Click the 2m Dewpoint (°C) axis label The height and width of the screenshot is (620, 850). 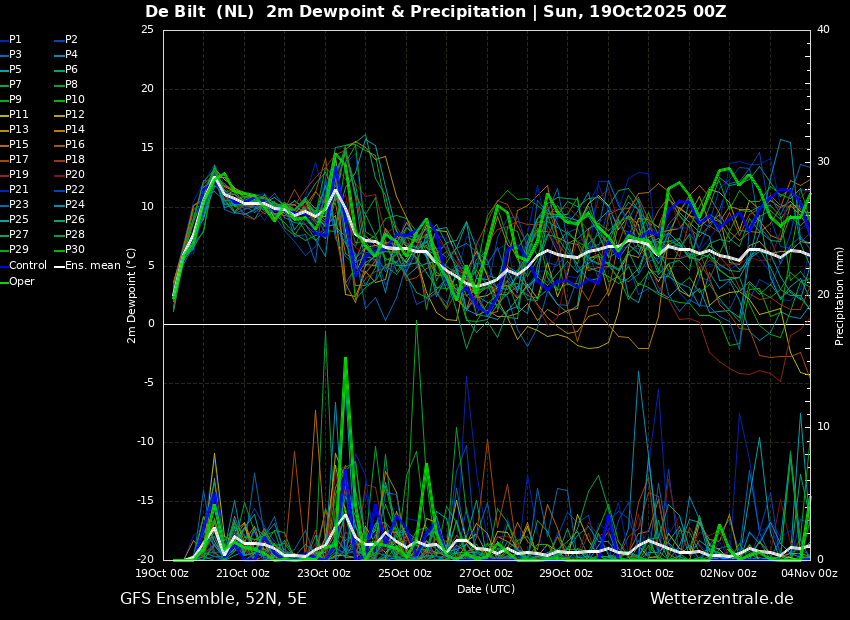[132, 296]
